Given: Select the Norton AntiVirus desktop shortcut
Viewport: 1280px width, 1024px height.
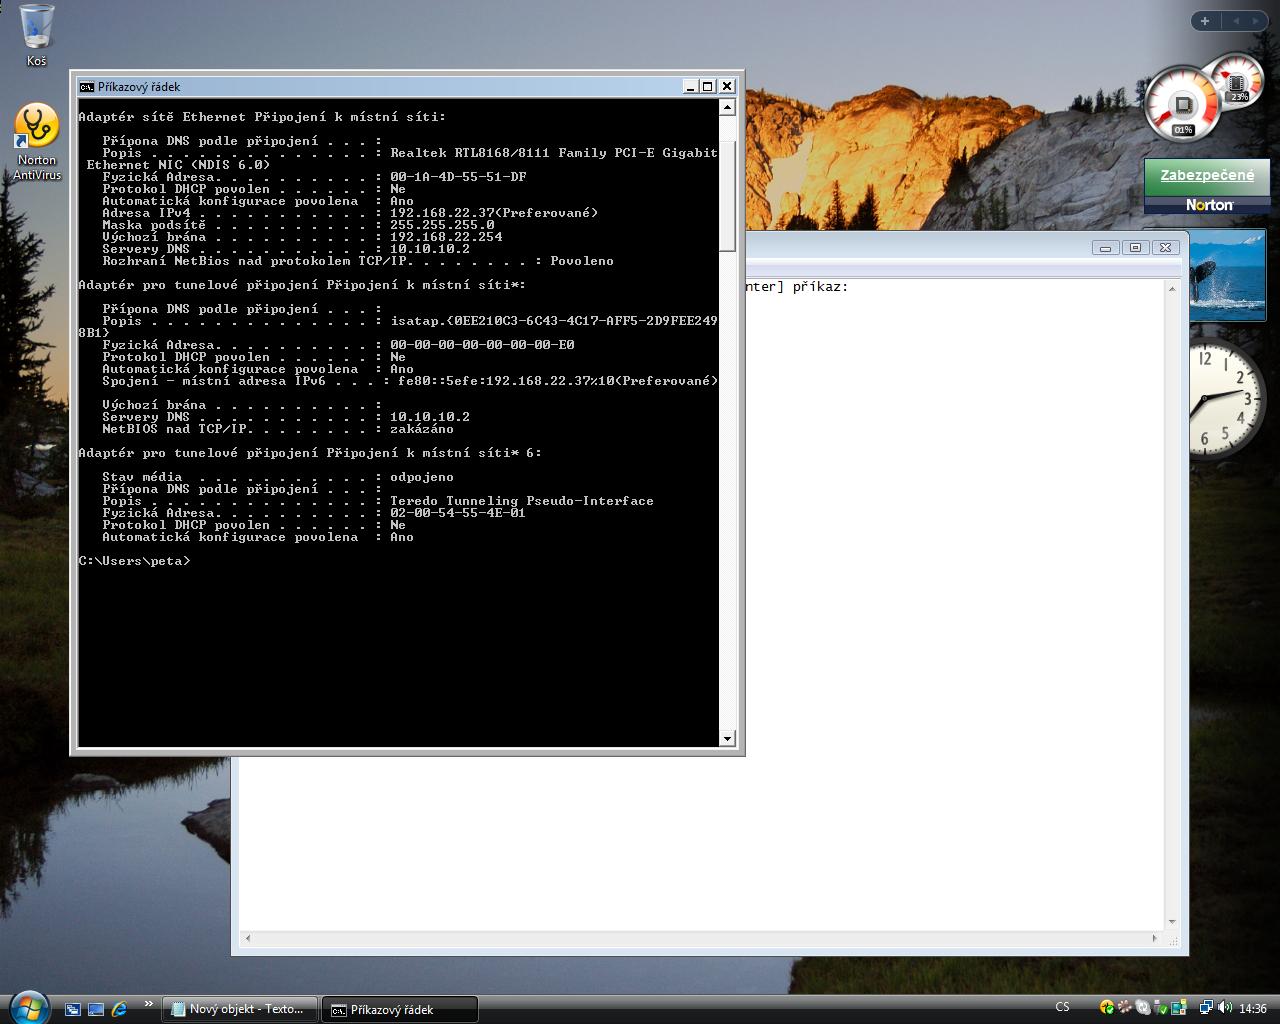Looking at the screenshot, I should [37, 143].
